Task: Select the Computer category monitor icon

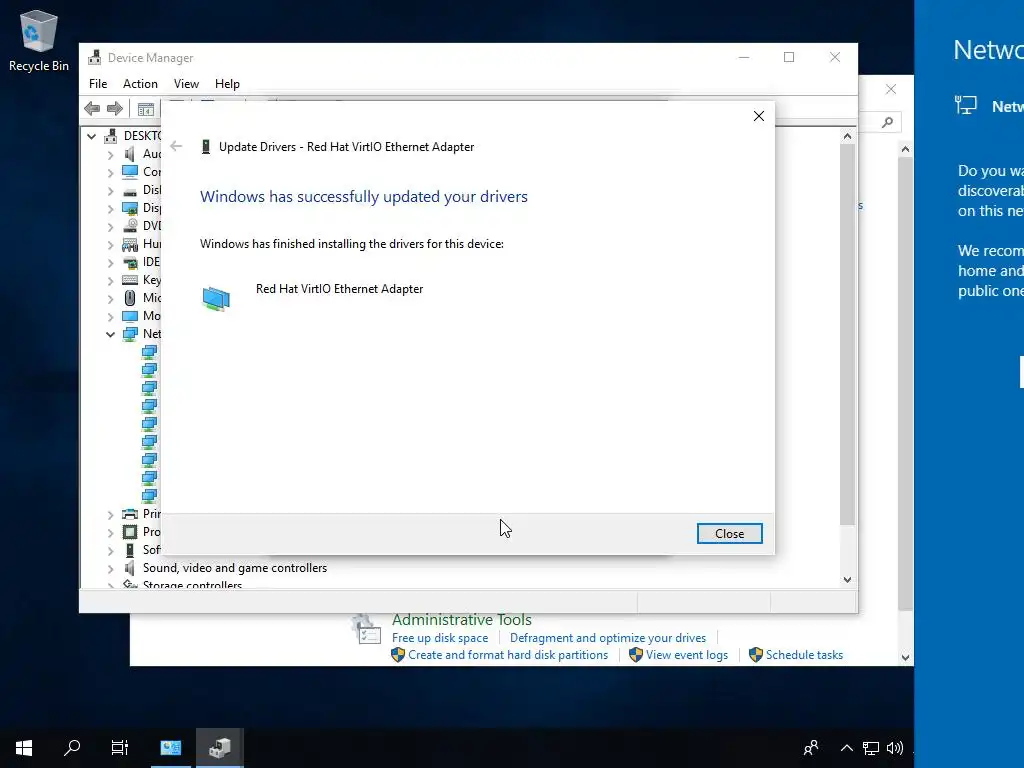Action: (130, 172)
